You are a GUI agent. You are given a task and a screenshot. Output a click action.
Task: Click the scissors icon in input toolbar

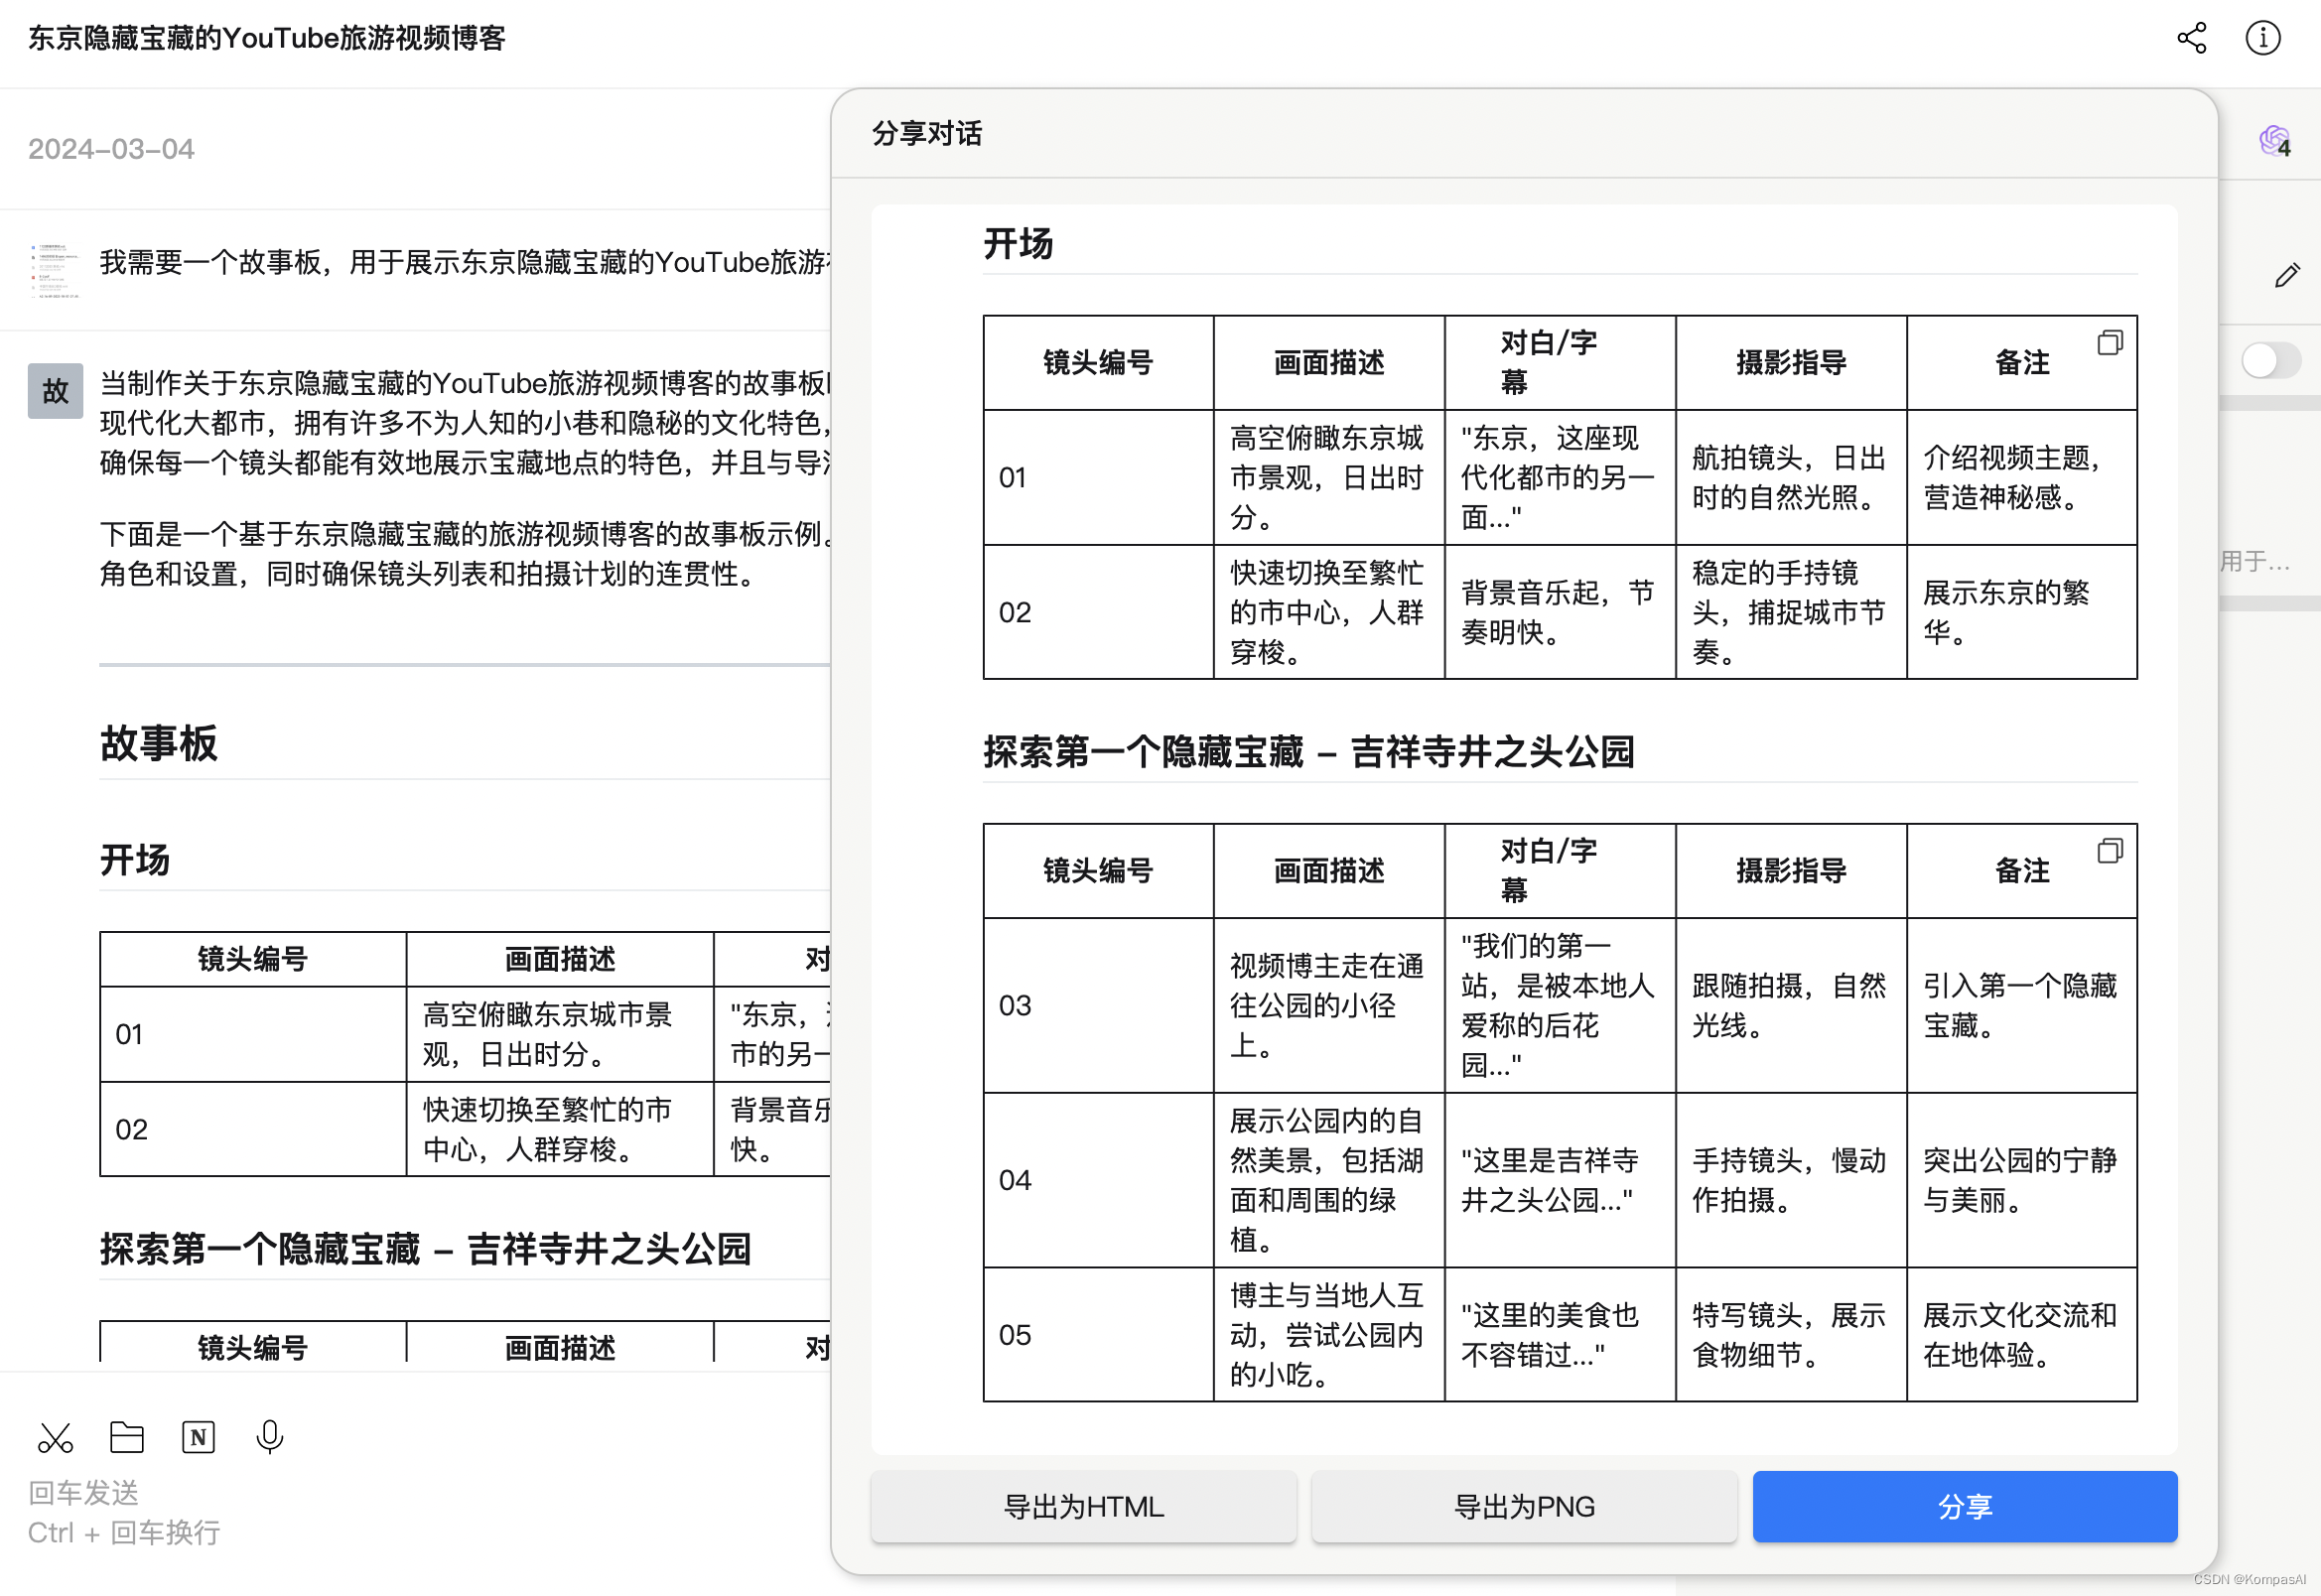55,1438
